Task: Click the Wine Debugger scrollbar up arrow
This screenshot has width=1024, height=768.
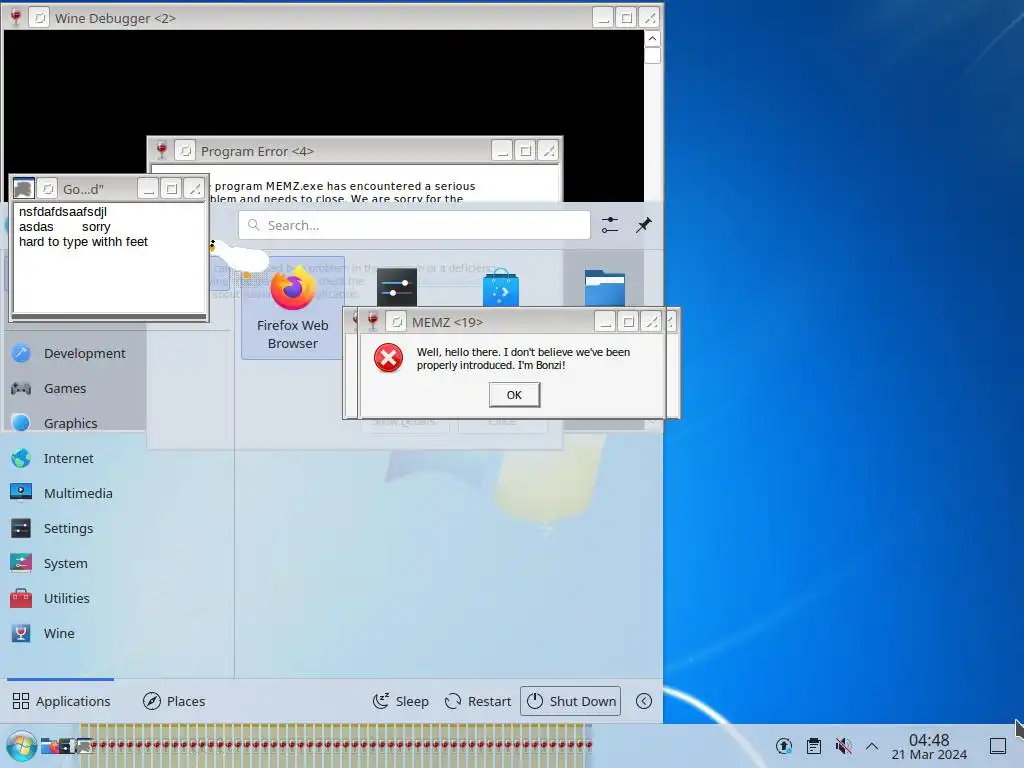Action: 652,39
